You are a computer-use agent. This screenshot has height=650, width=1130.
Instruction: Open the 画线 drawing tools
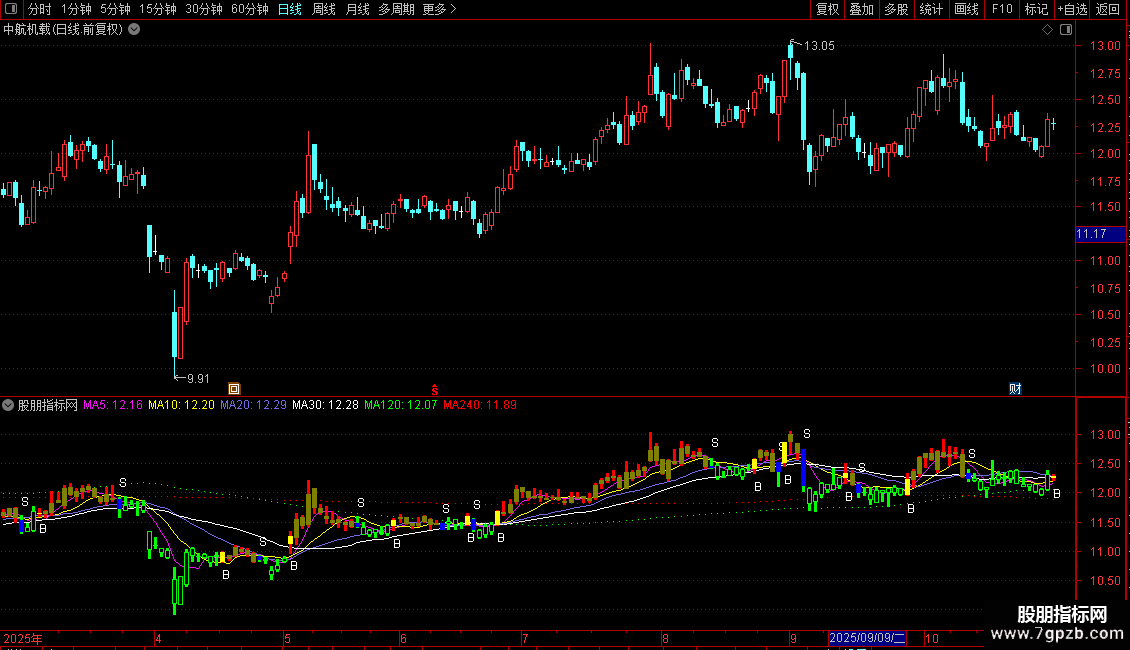966,9
